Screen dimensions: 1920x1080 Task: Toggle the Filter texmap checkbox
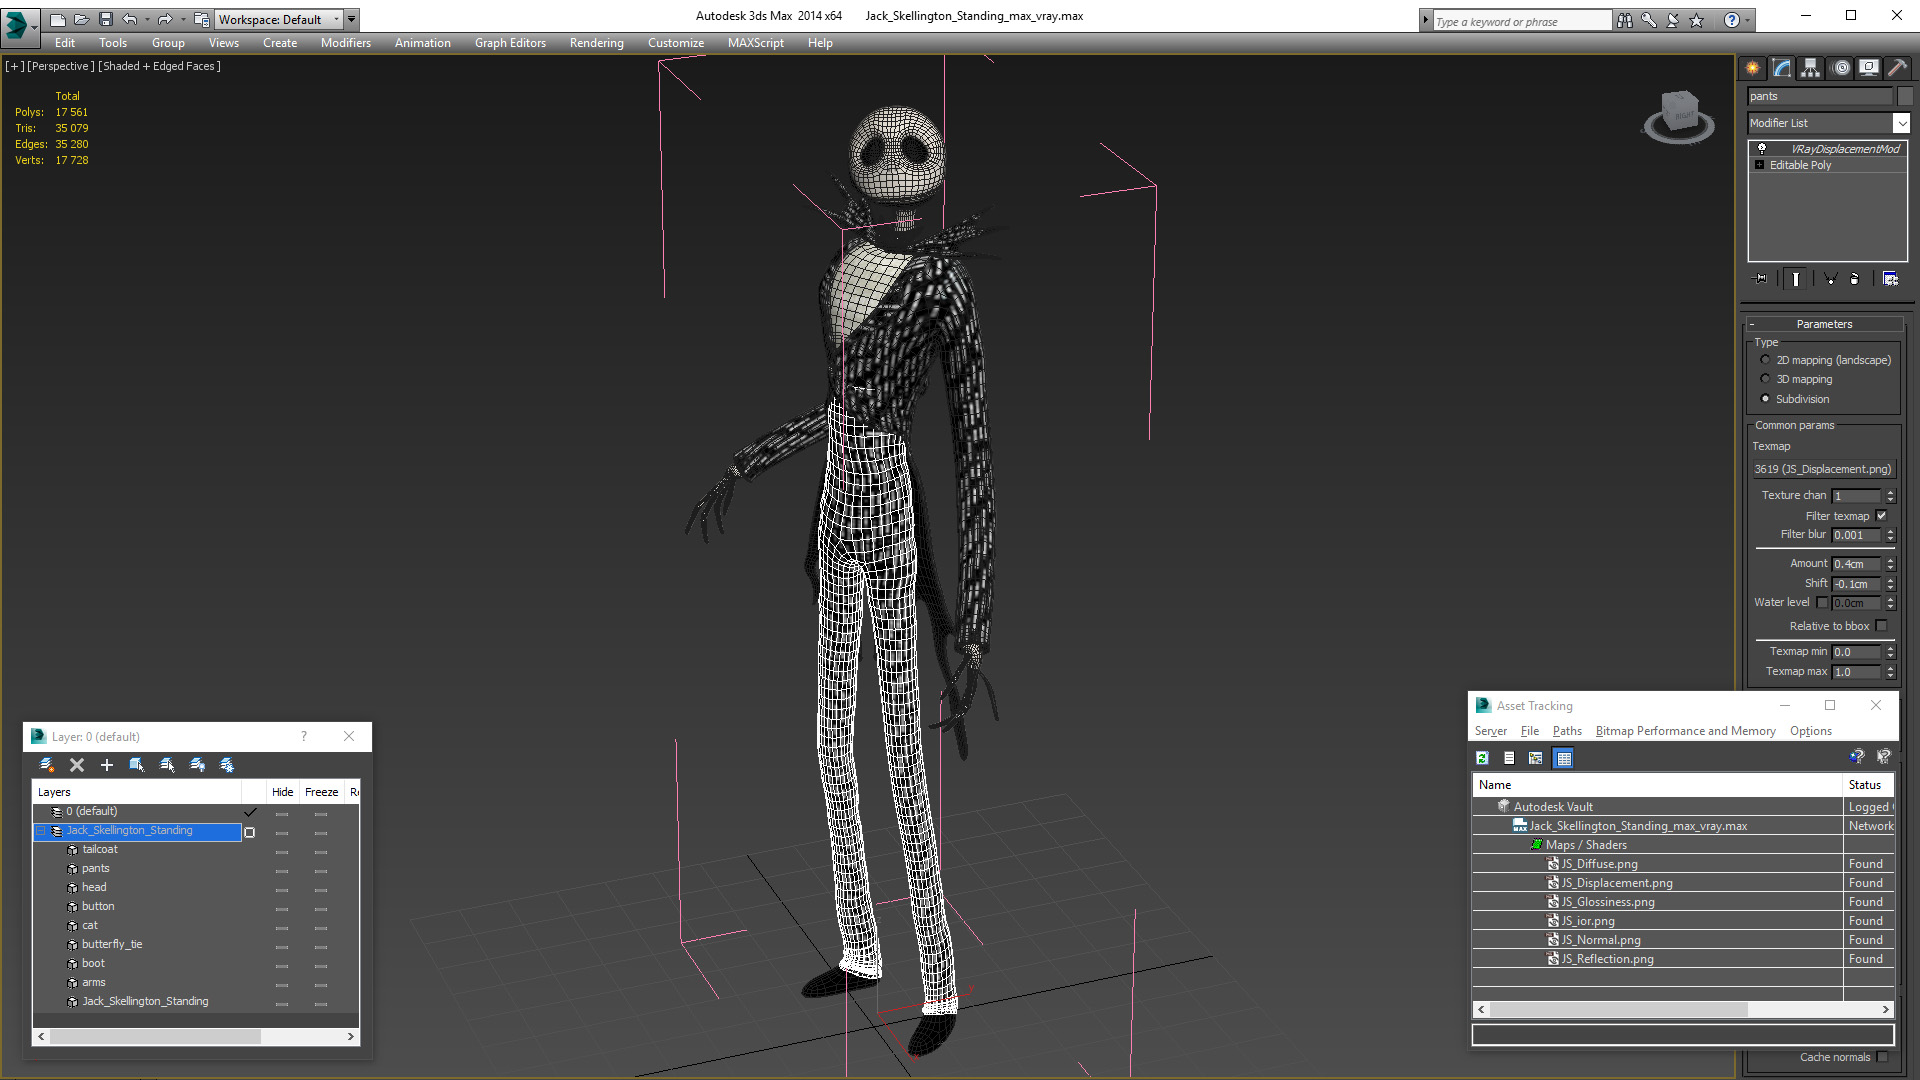(x=1881, y=516)
